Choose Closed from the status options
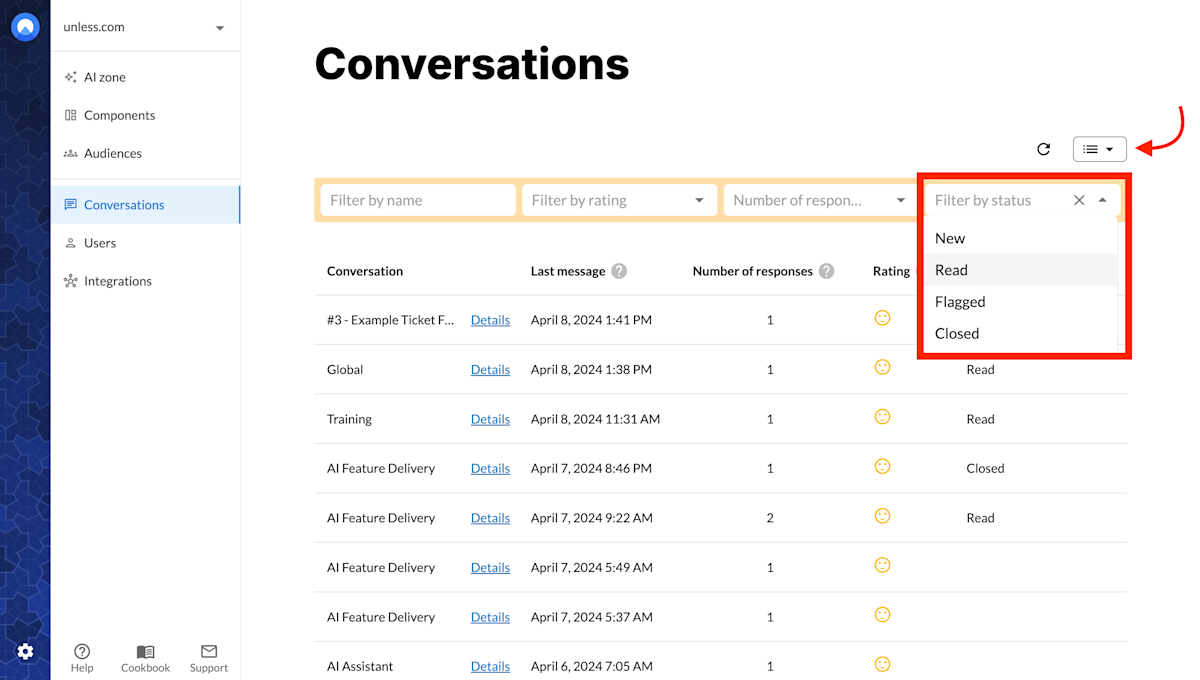This screenshot has width=1200, height=680. [x=956, y=333]
